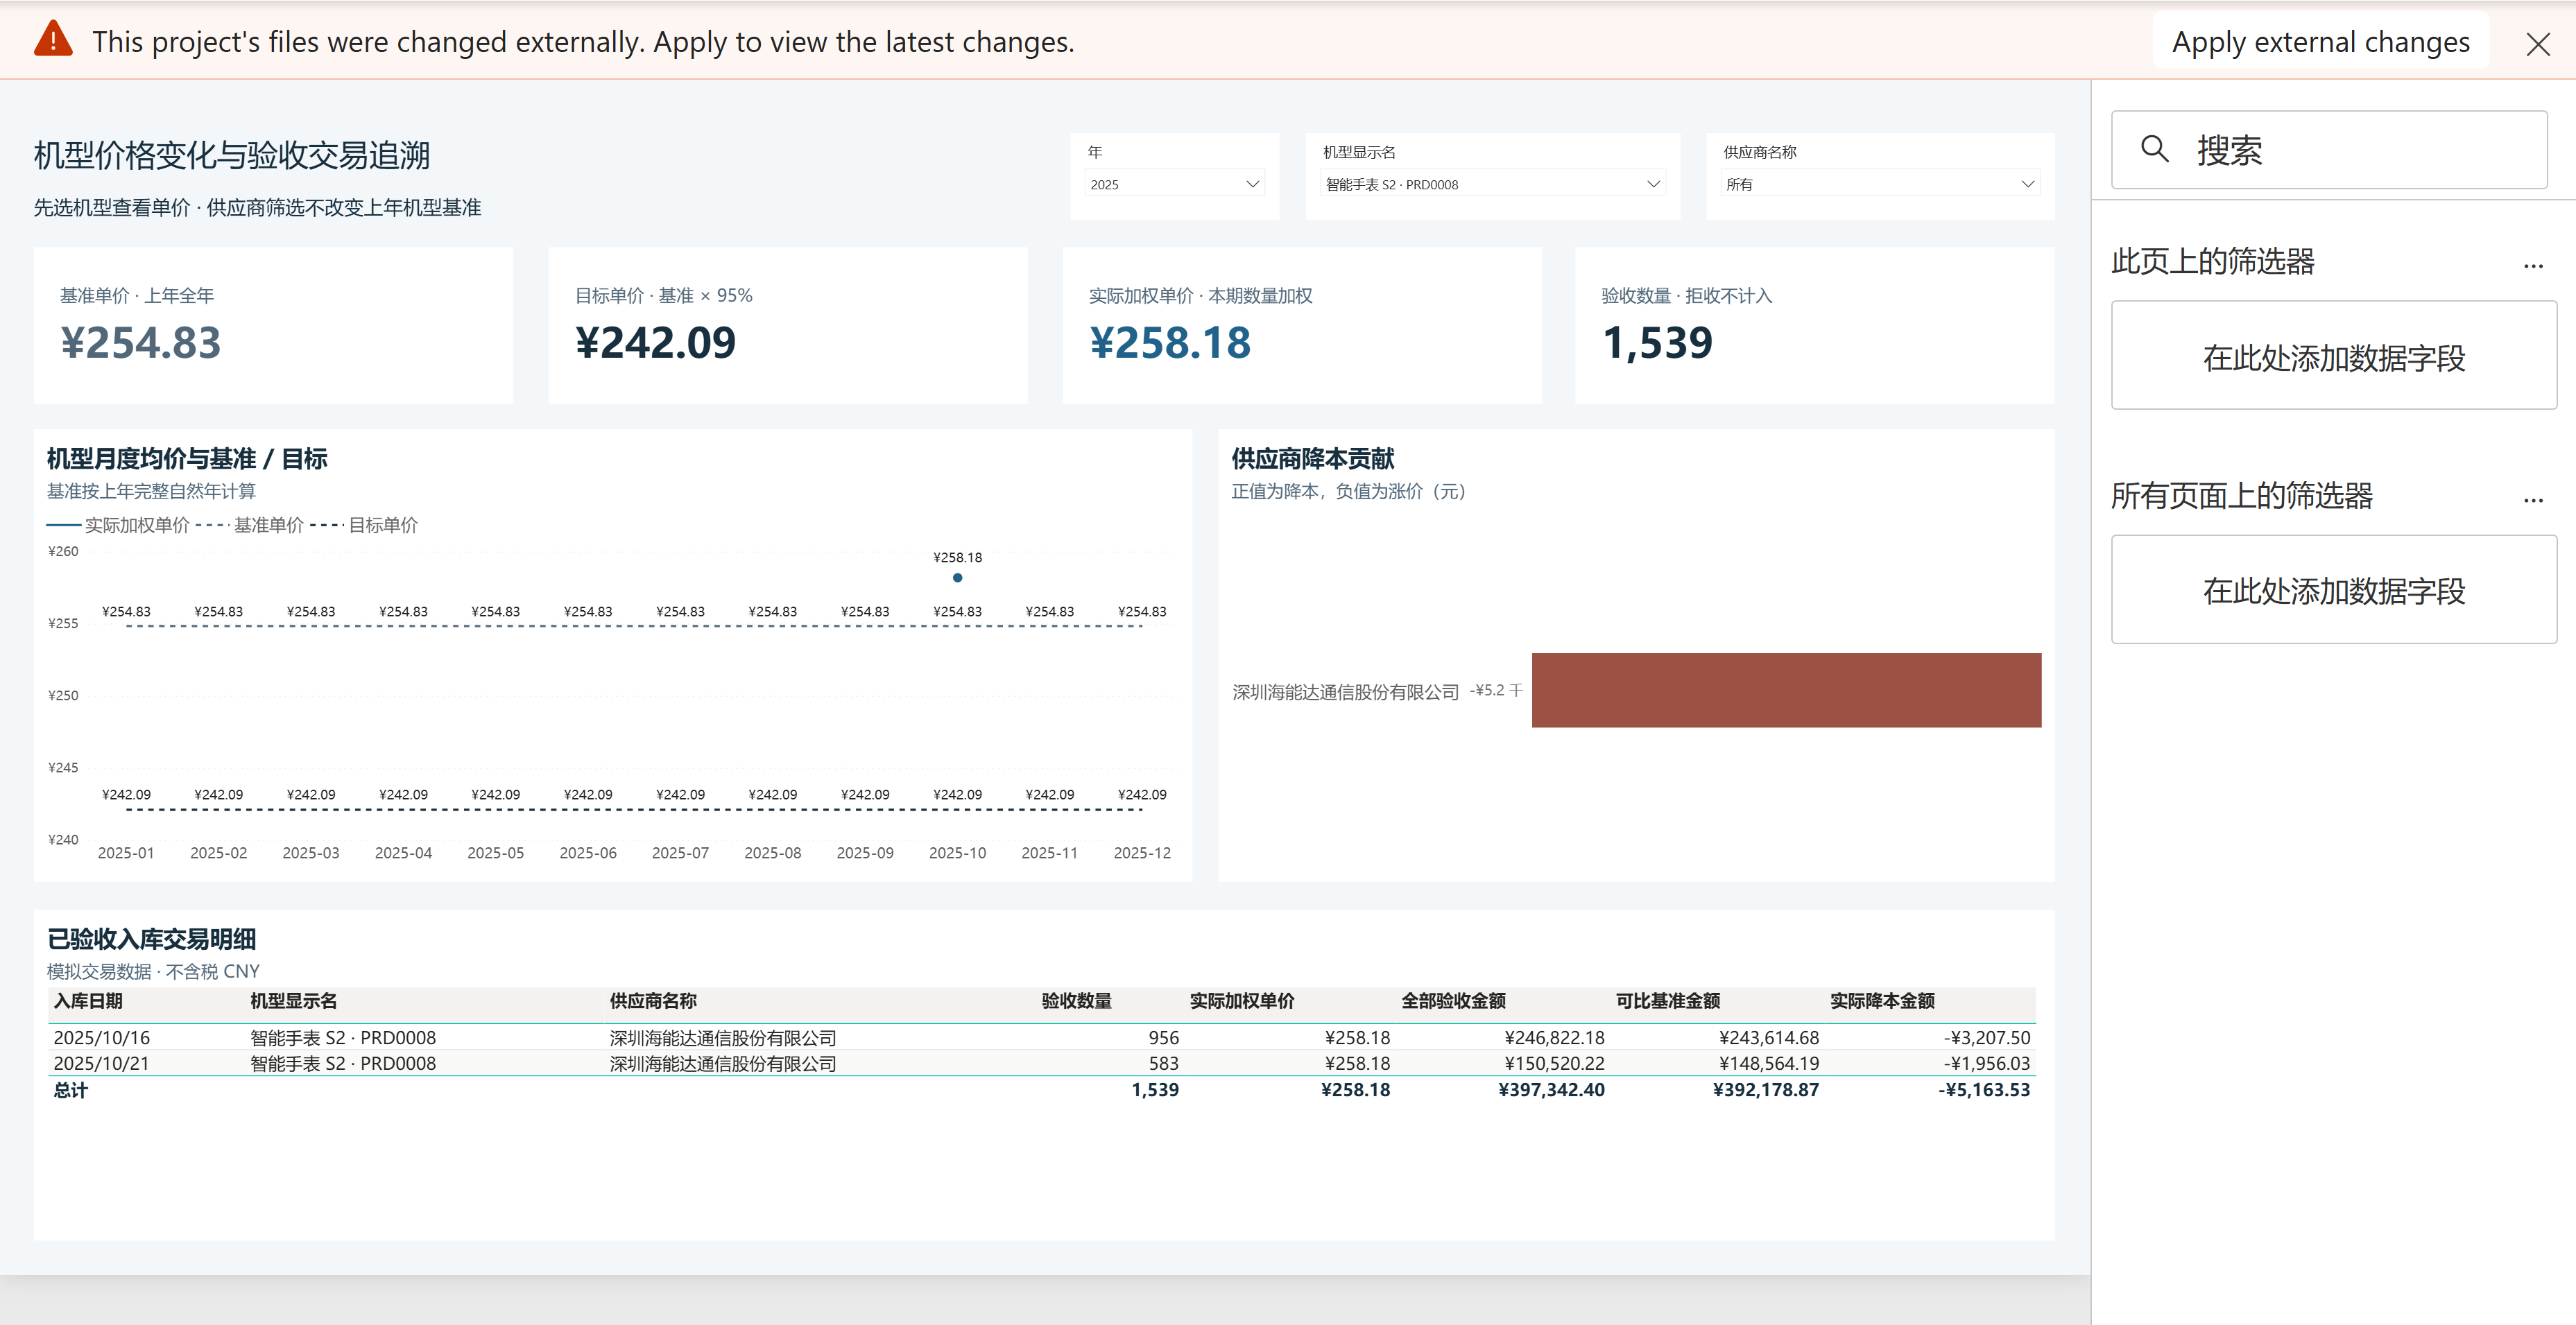Viewport: 2576px width, 1325px height.
Task: Click the 目标单价 card value ¥242.09
Action: coord(656,343)
